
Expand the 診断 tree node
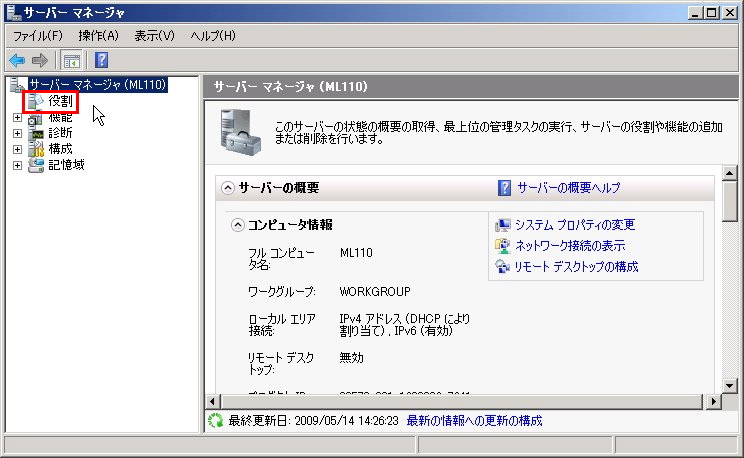point(17,133)
